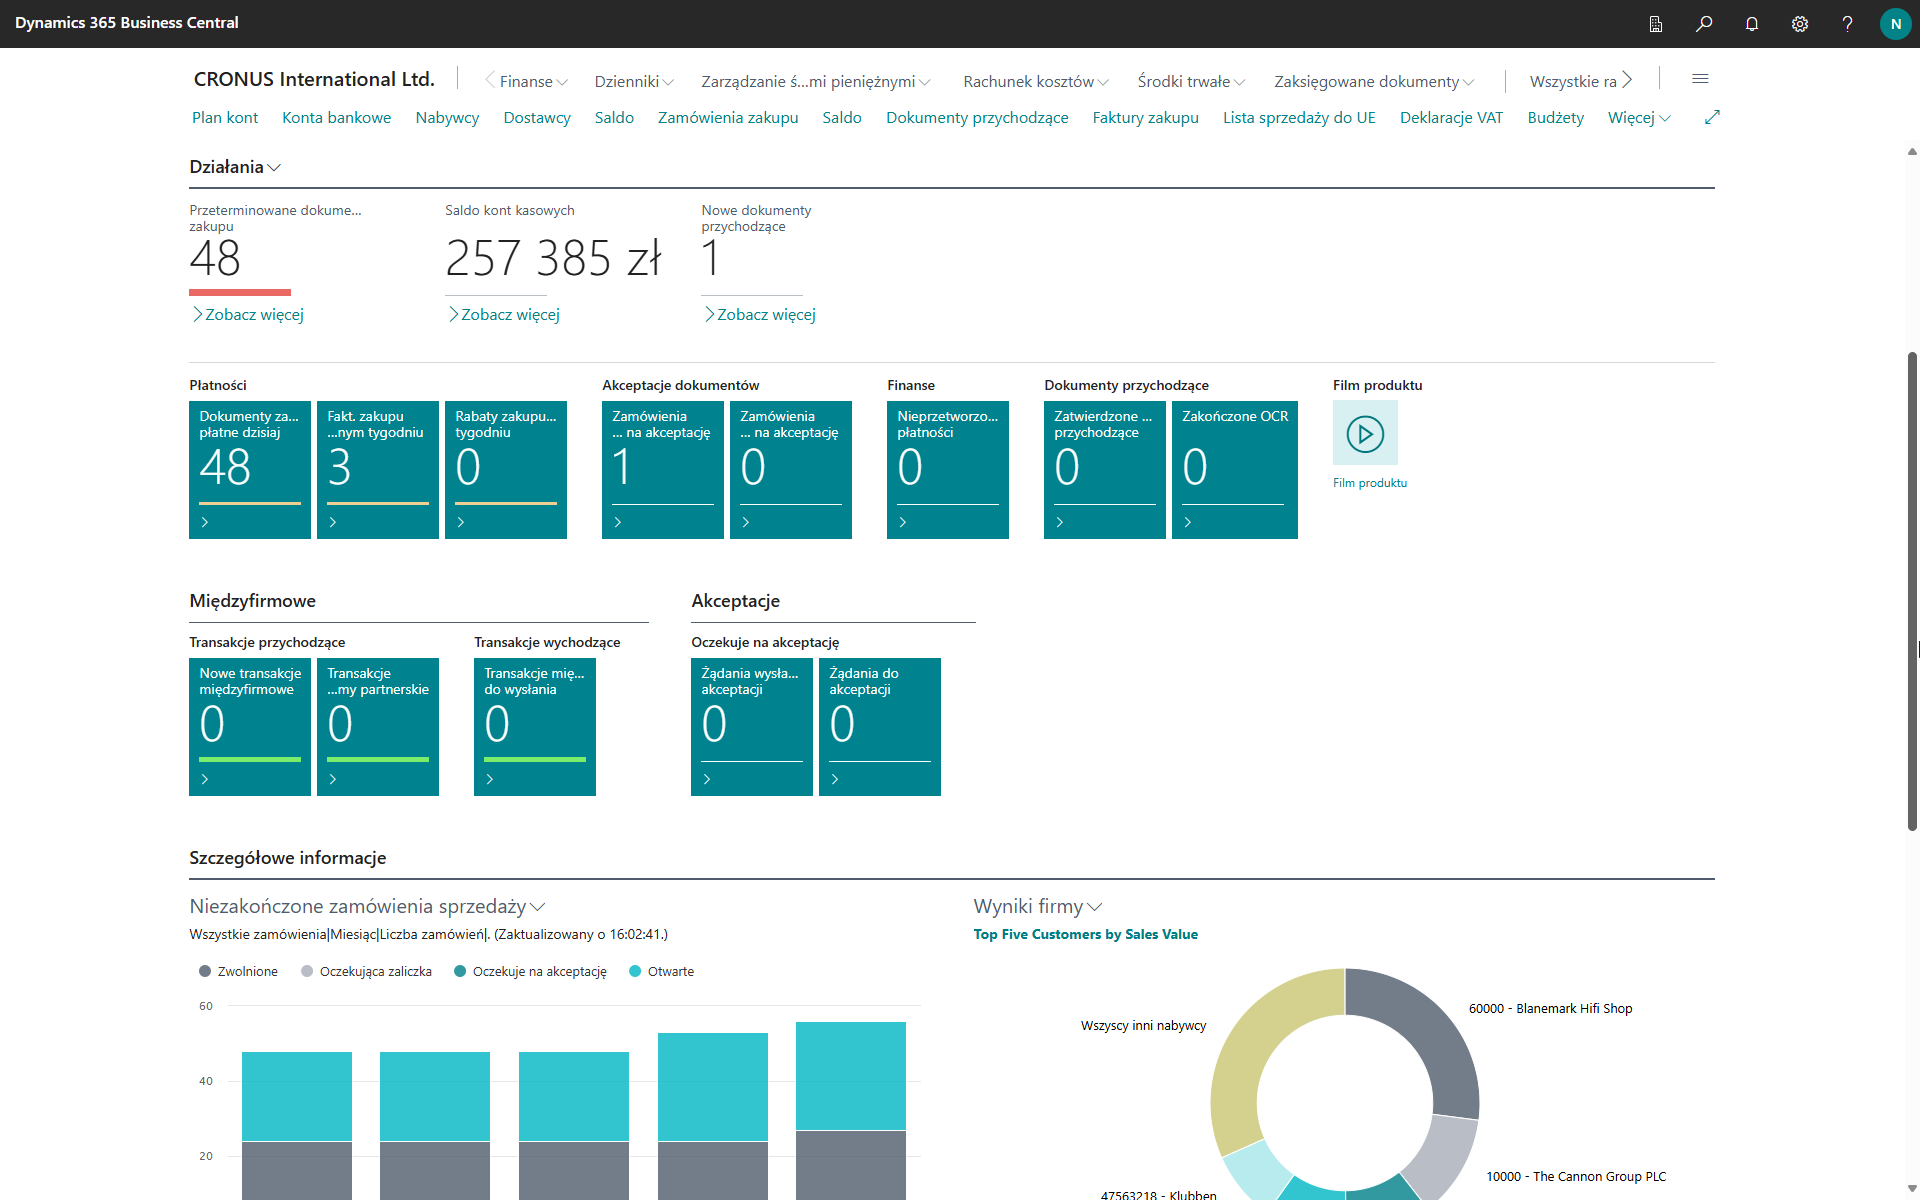Open arrow on Żądania do akceptacji tile

coord(835,779)
